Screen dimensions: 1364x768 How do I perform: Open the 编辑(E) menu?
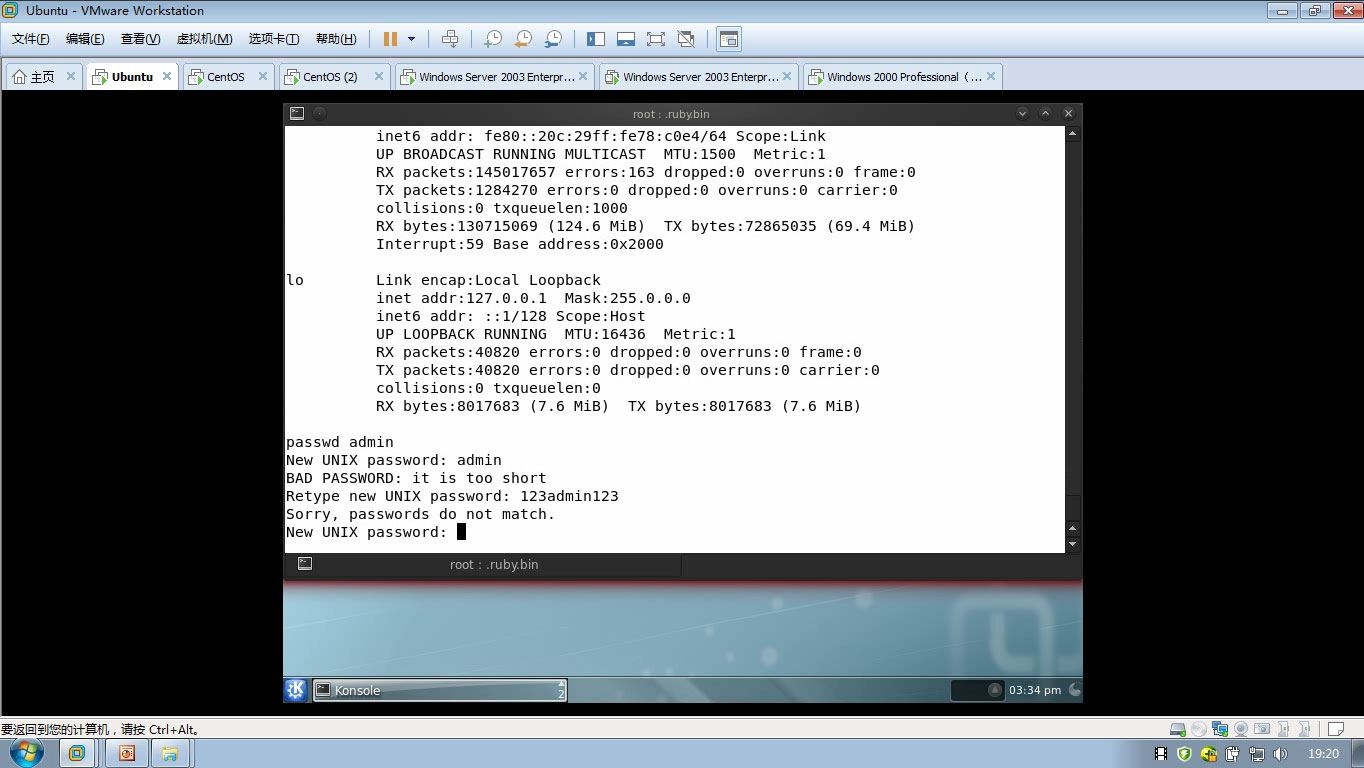click(x=85, y=39)
